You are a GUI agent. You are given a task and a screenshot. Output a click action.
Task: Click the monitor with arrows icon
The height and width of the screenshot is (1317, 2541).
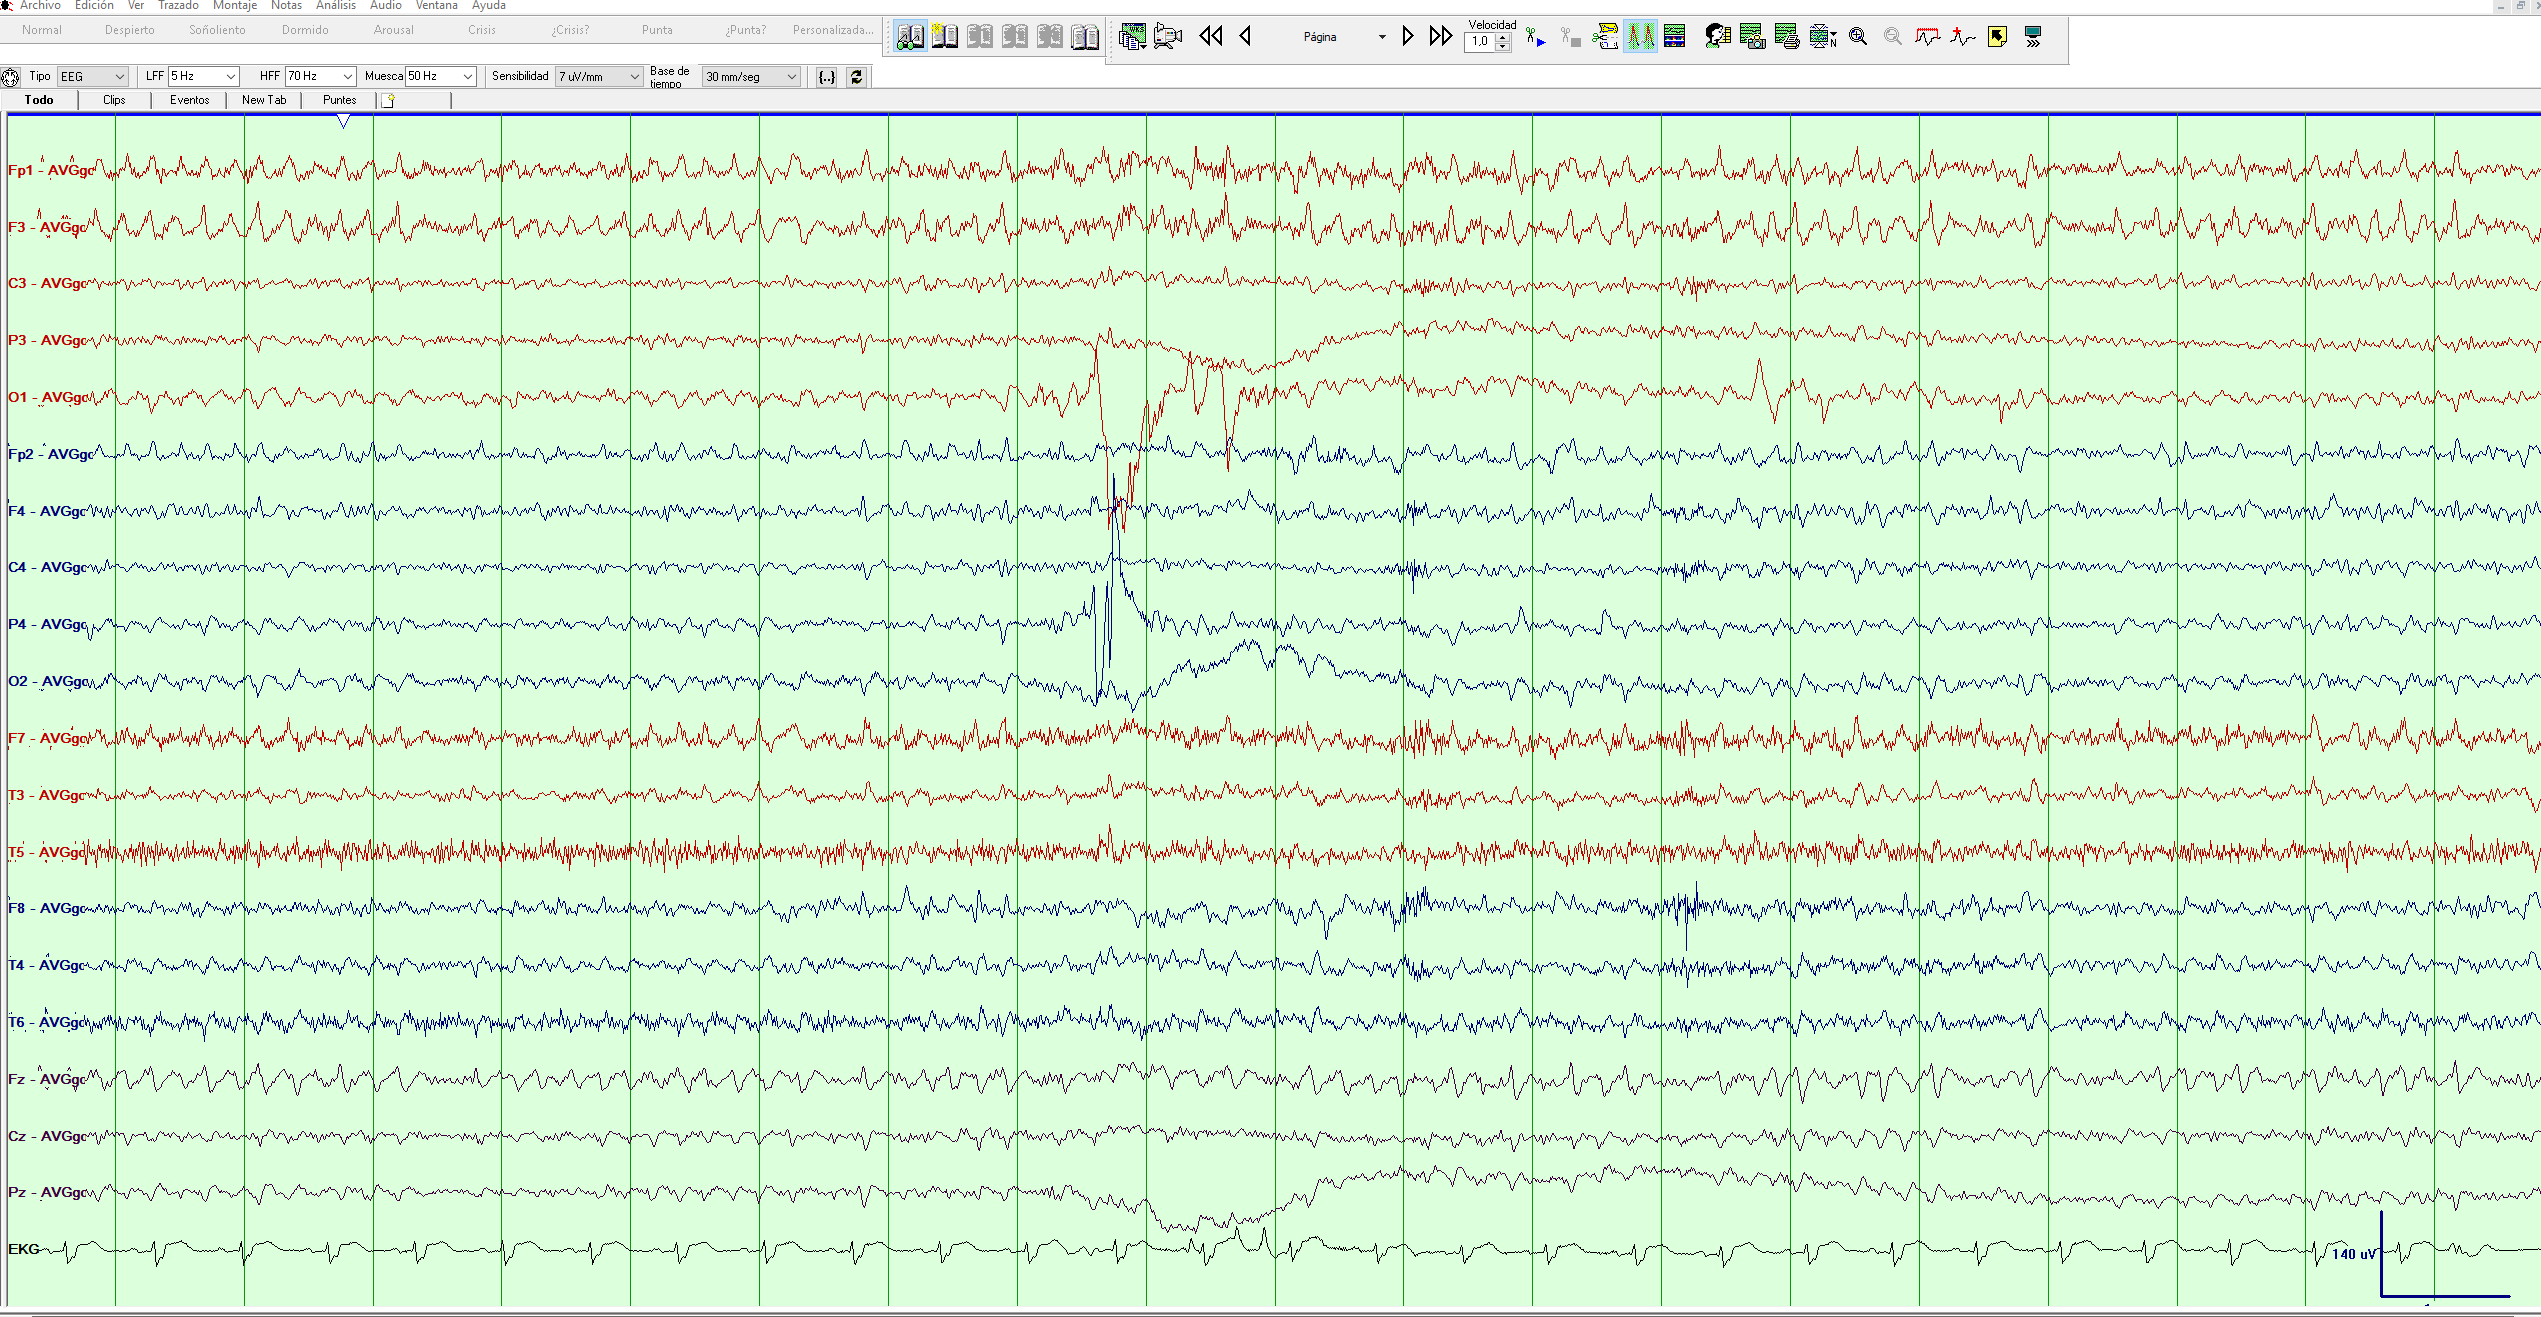(2033, 37)
